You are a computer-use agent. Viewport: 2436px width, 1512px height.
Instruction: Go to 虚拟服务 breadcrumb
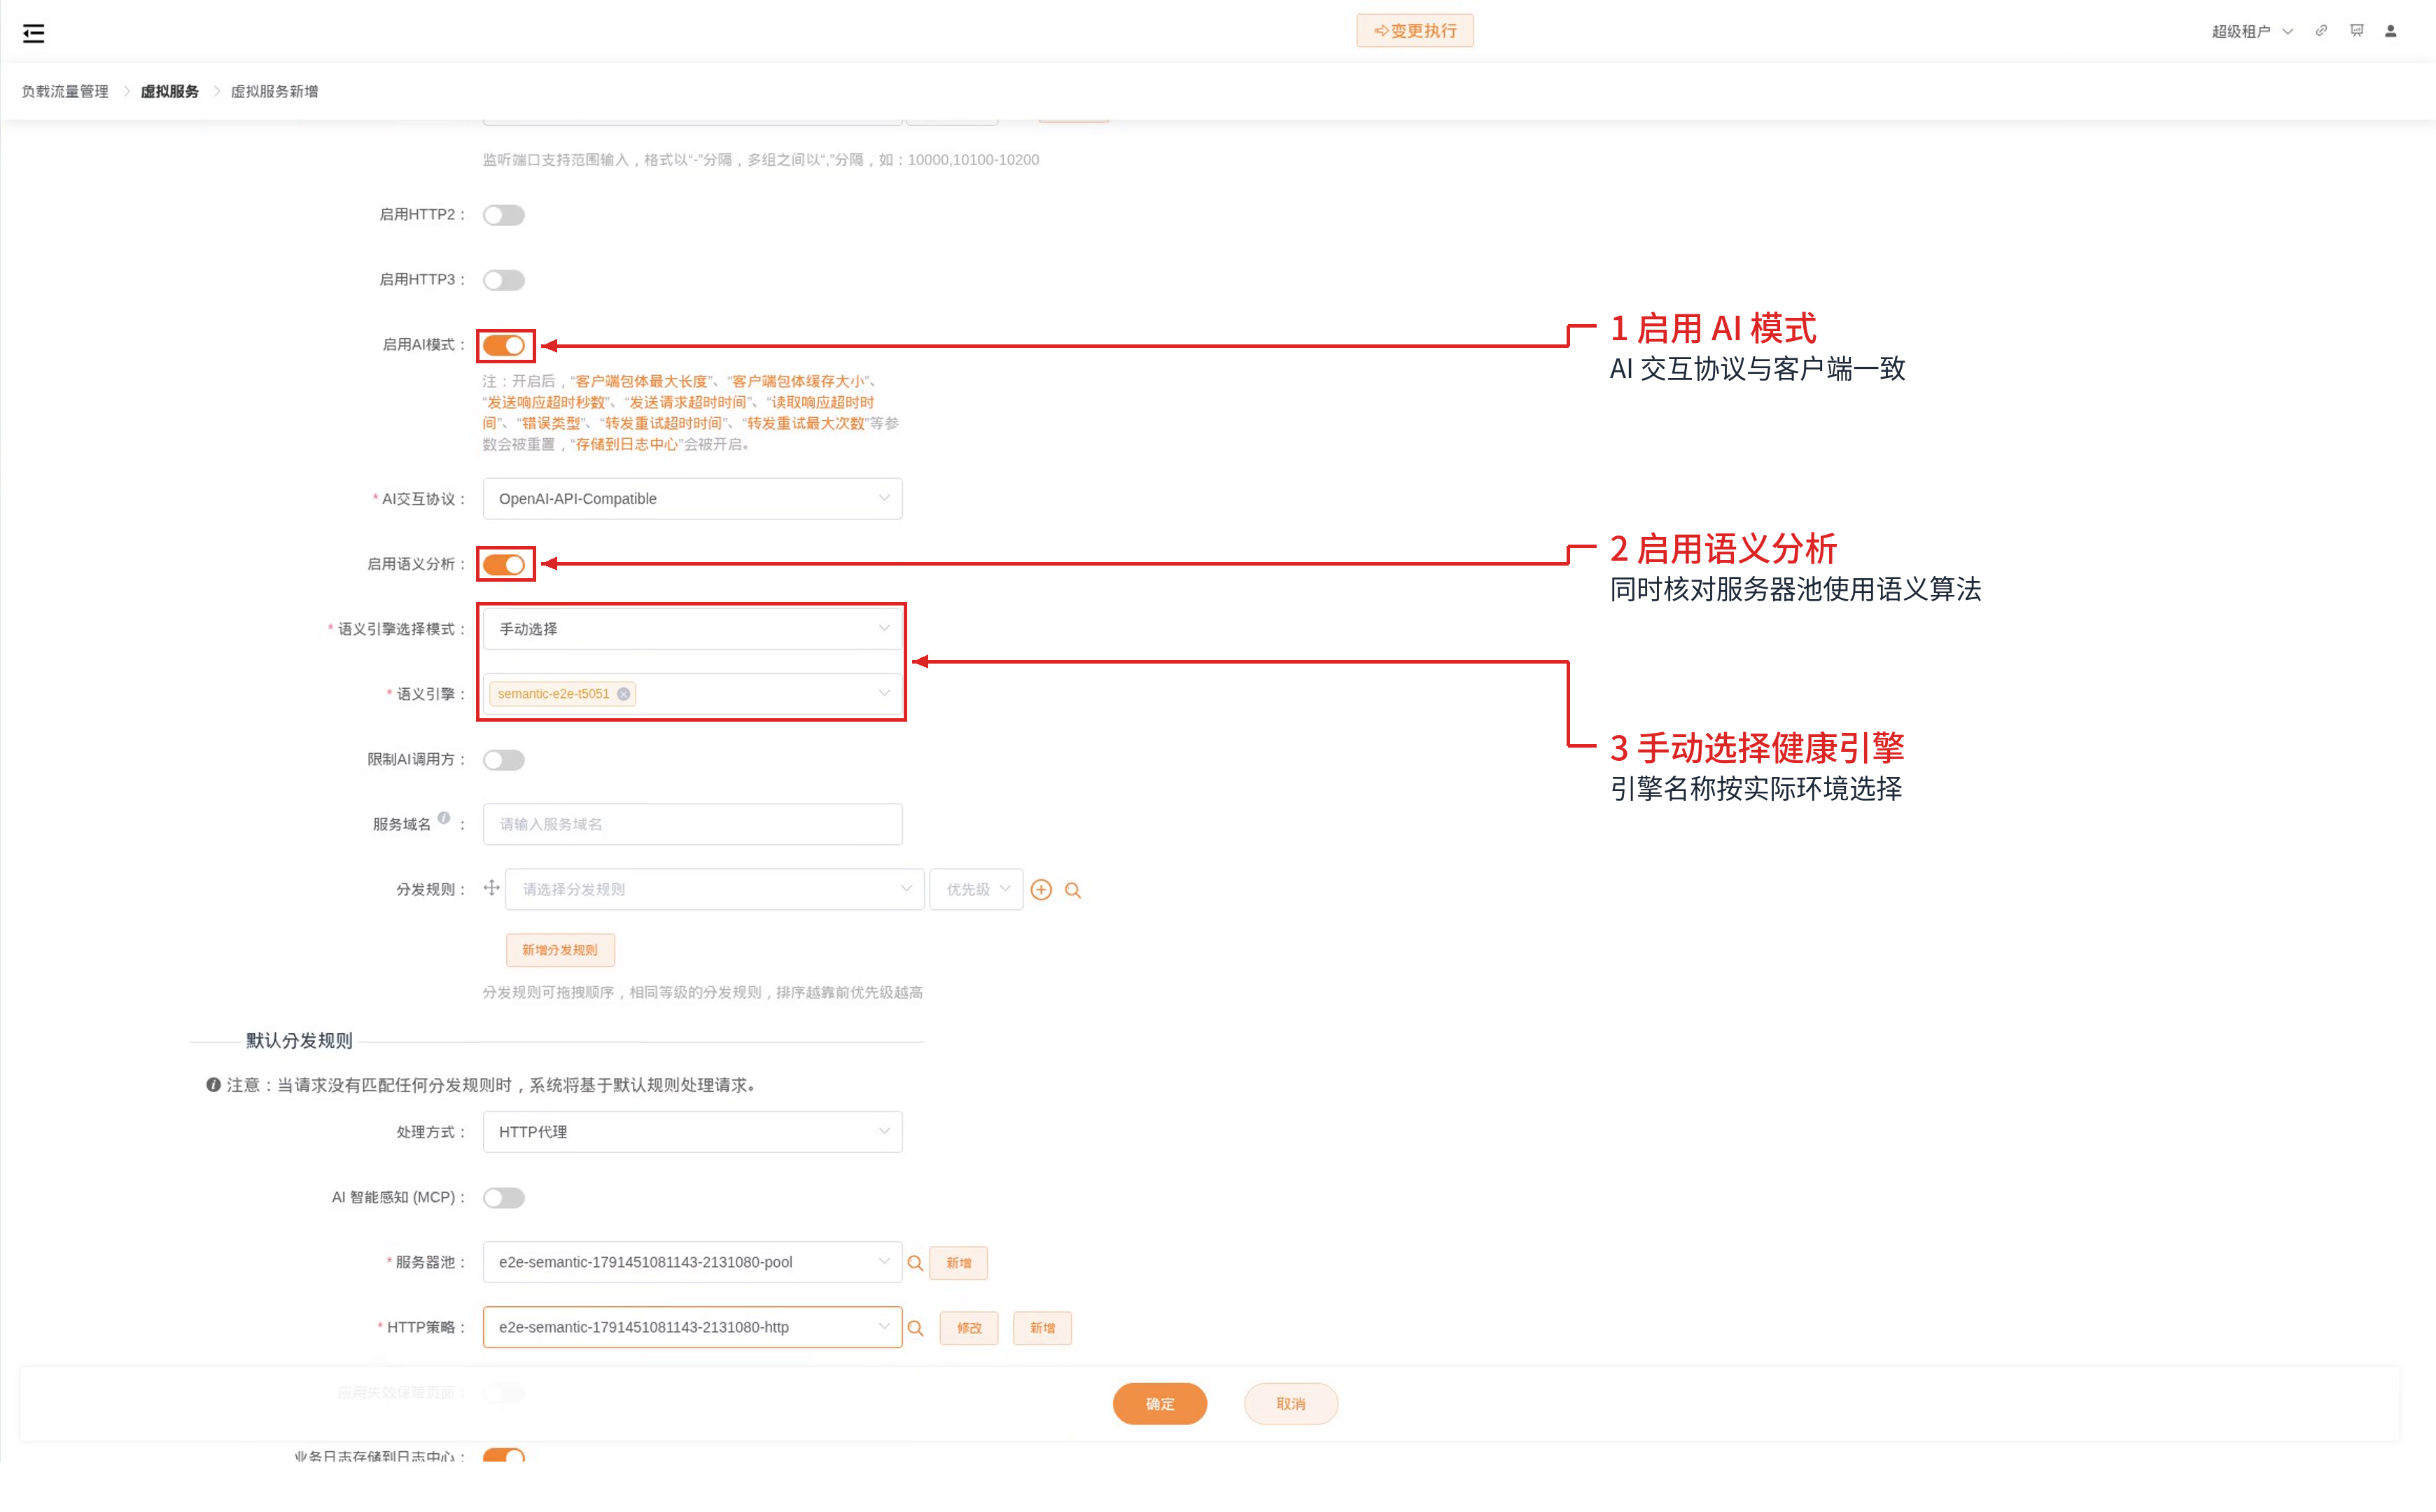169,91
